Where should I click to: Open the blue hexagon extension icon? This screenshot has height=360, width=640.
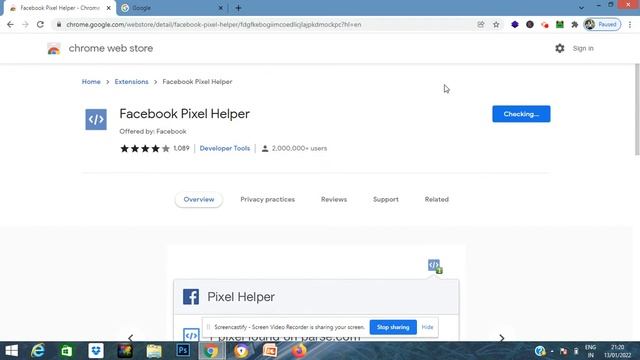tap(515, 24)
